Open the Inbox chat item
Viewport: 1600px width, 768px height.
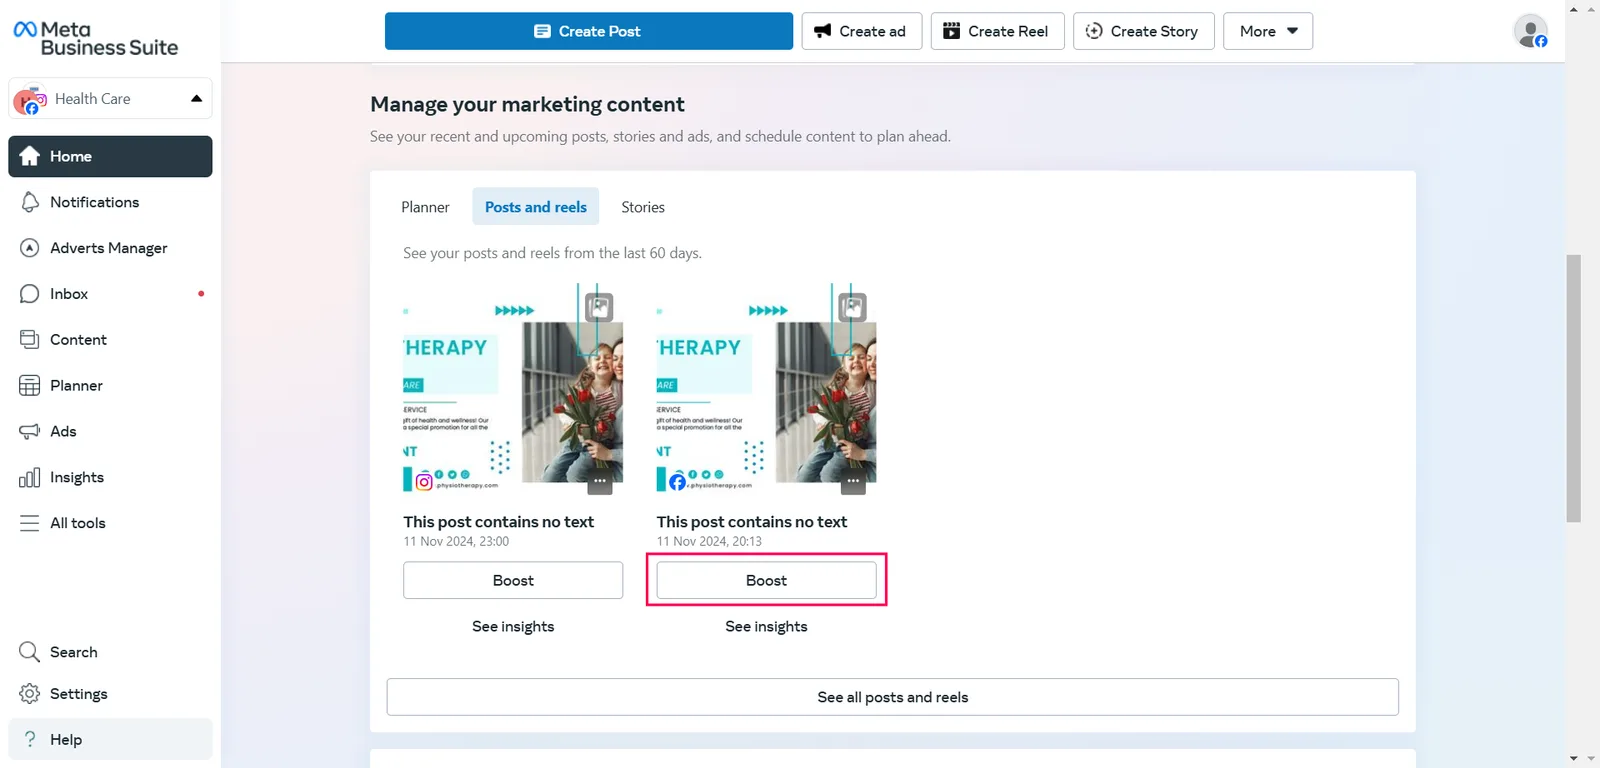[110, 294]
